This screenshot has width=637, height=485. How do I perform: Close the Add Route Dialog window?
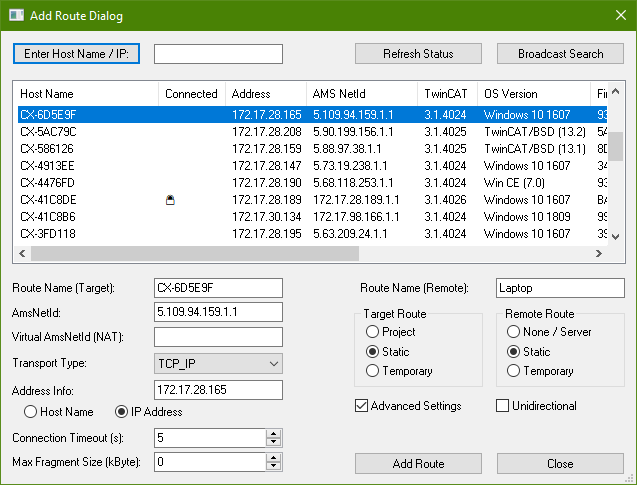point(621,15)
